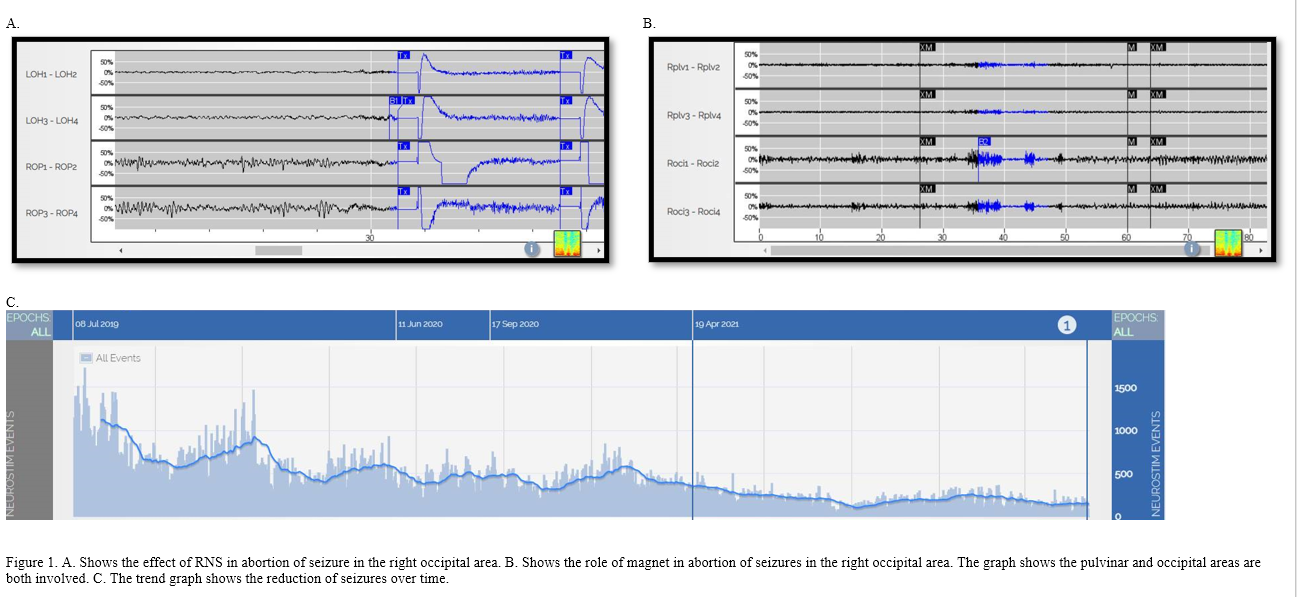Click left scroll arrow in panel A
The height and width of the screenshot is (597, 1297).
pyautogui.click(x=121, y=250)
